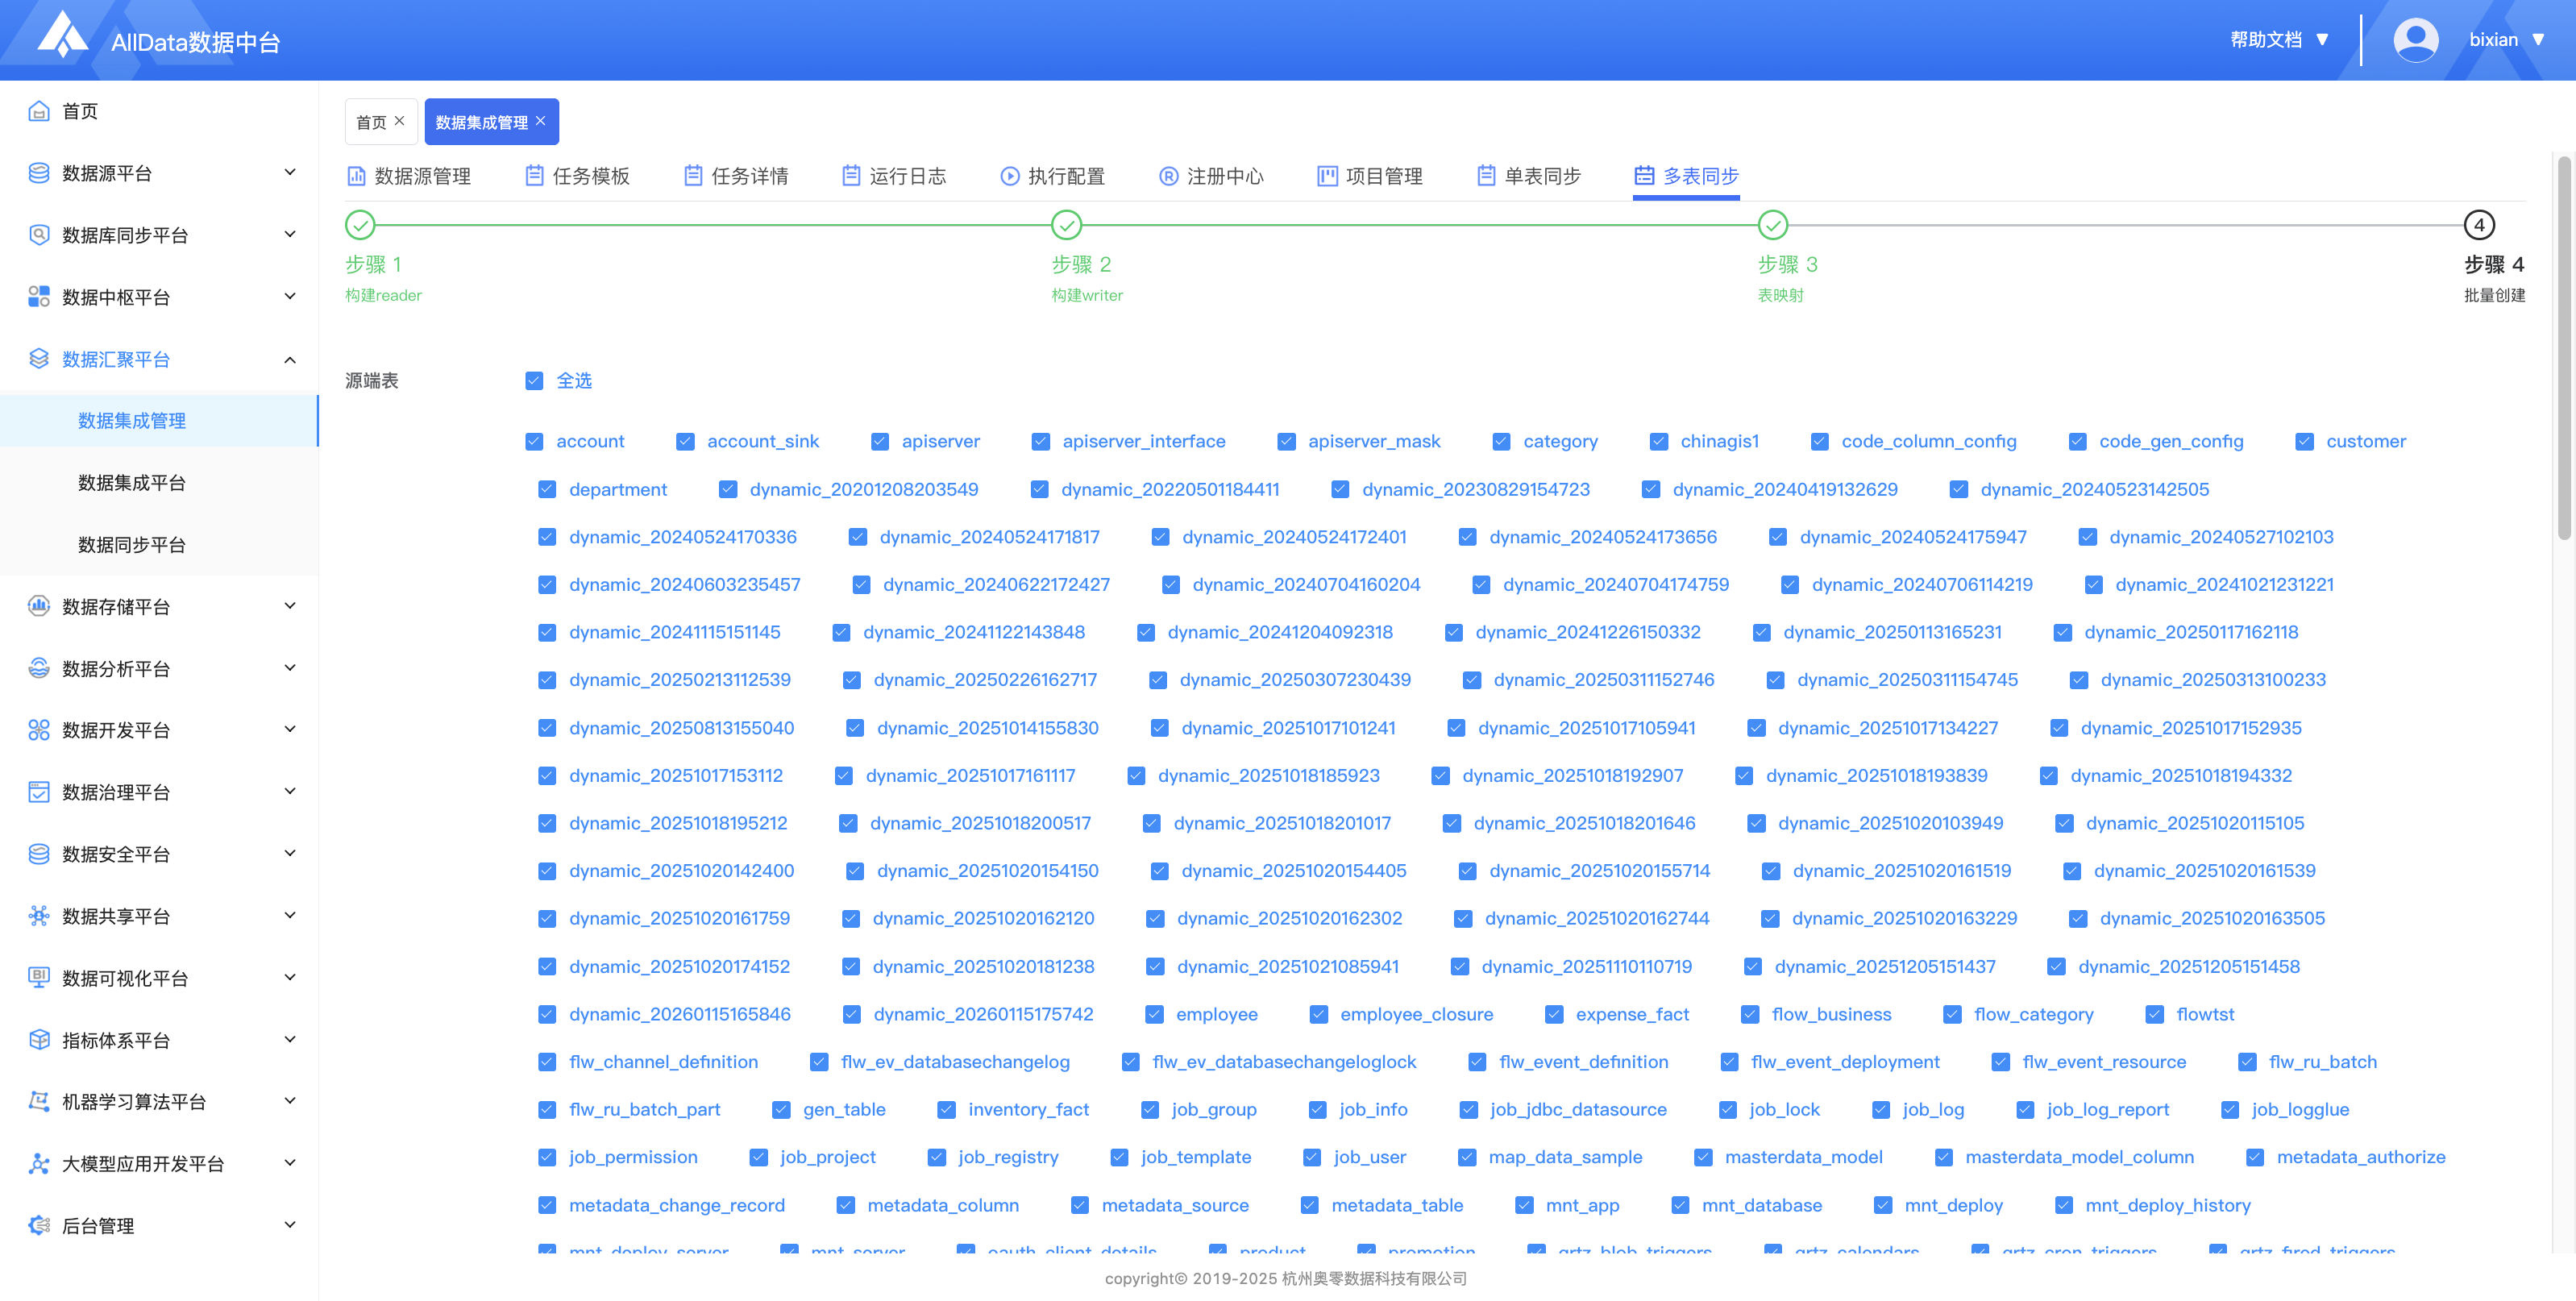The height and width of the screenshot is (1301, 2576).
Task: Close the 数据集成管理 tab
Action: click(x=541, y=121)
